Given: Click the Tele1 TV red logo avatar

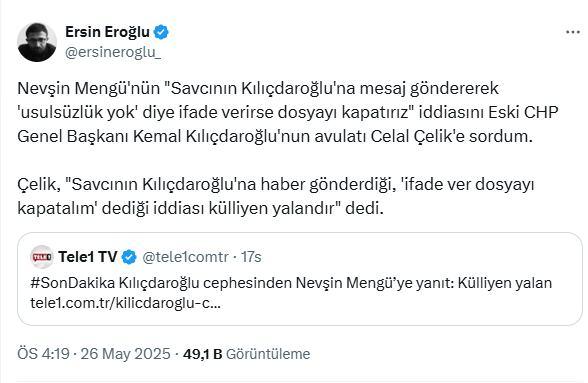Looking at the screenshot, I should coord(42,257).
